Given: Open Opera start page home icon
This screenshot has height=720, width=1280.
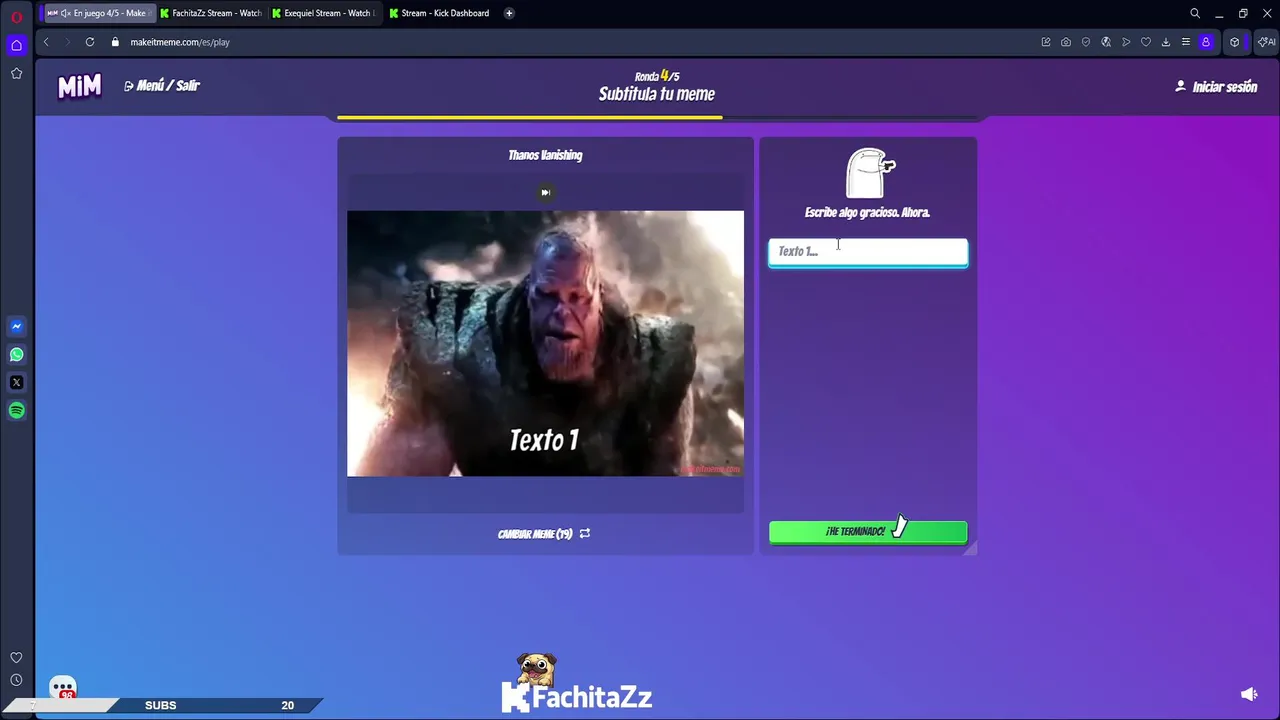Looking at the screenshot, I should 16,45.
